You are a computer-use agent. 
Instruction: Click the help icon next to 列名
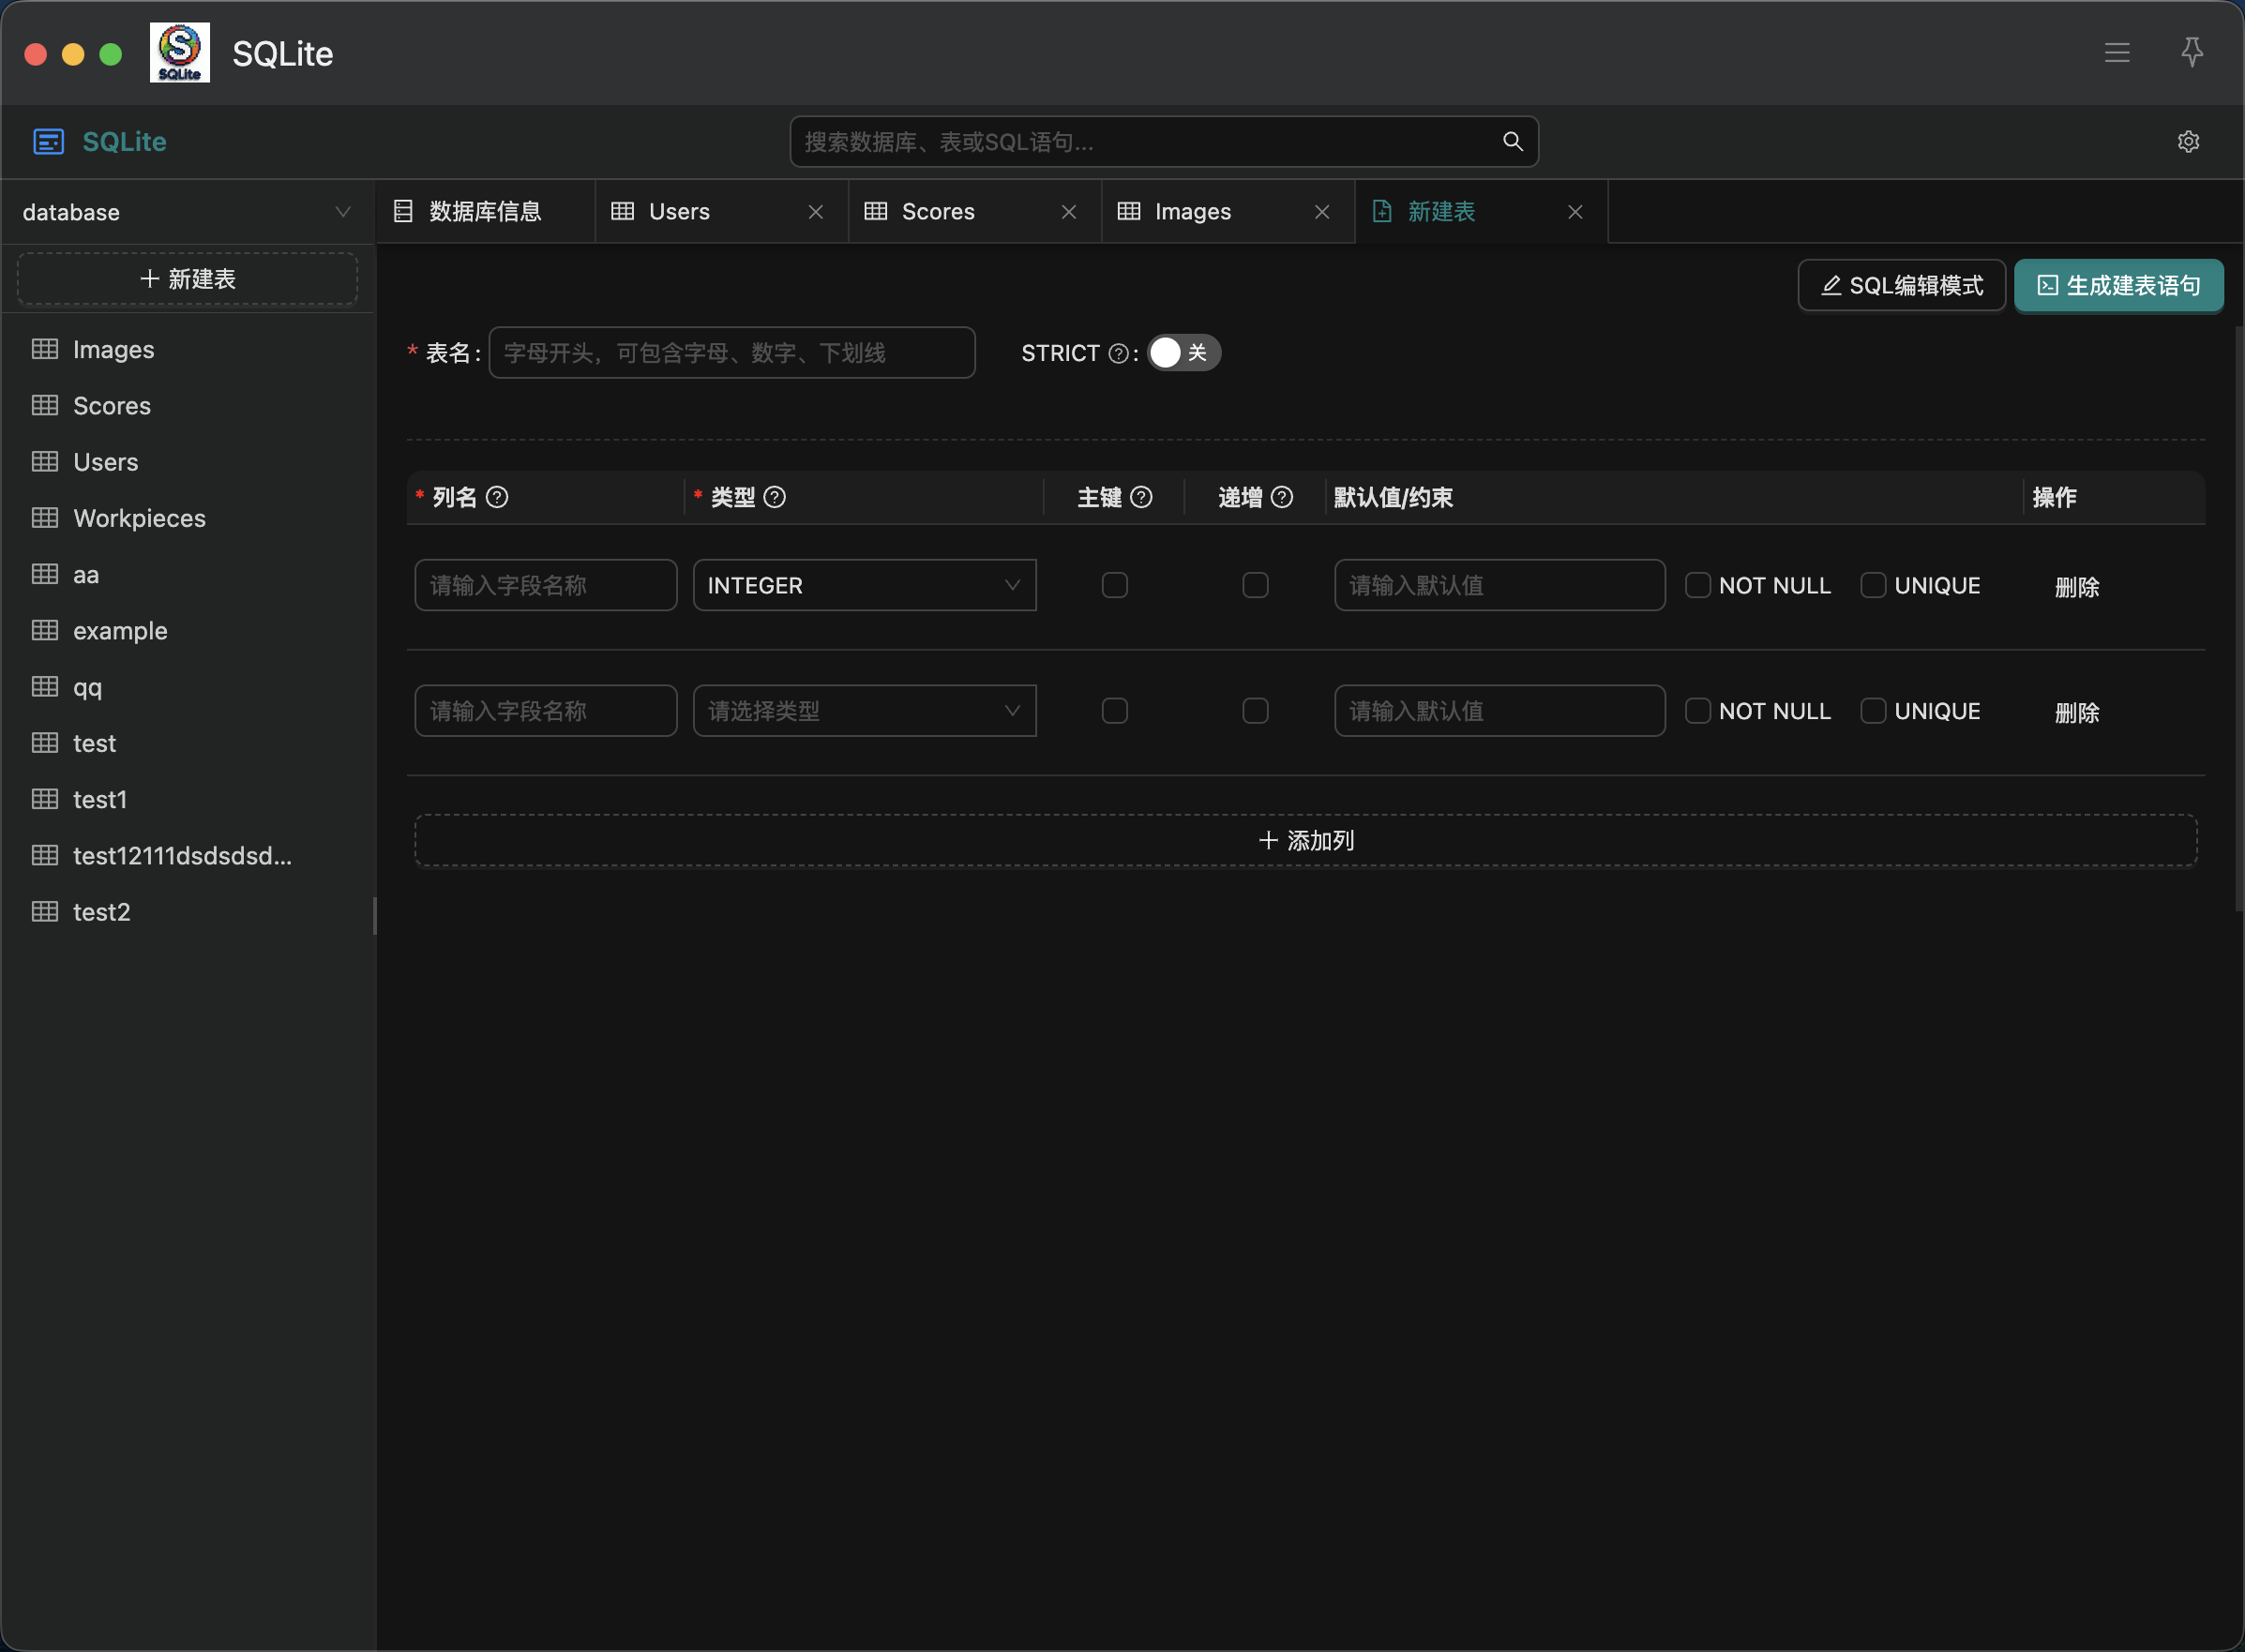497,497
